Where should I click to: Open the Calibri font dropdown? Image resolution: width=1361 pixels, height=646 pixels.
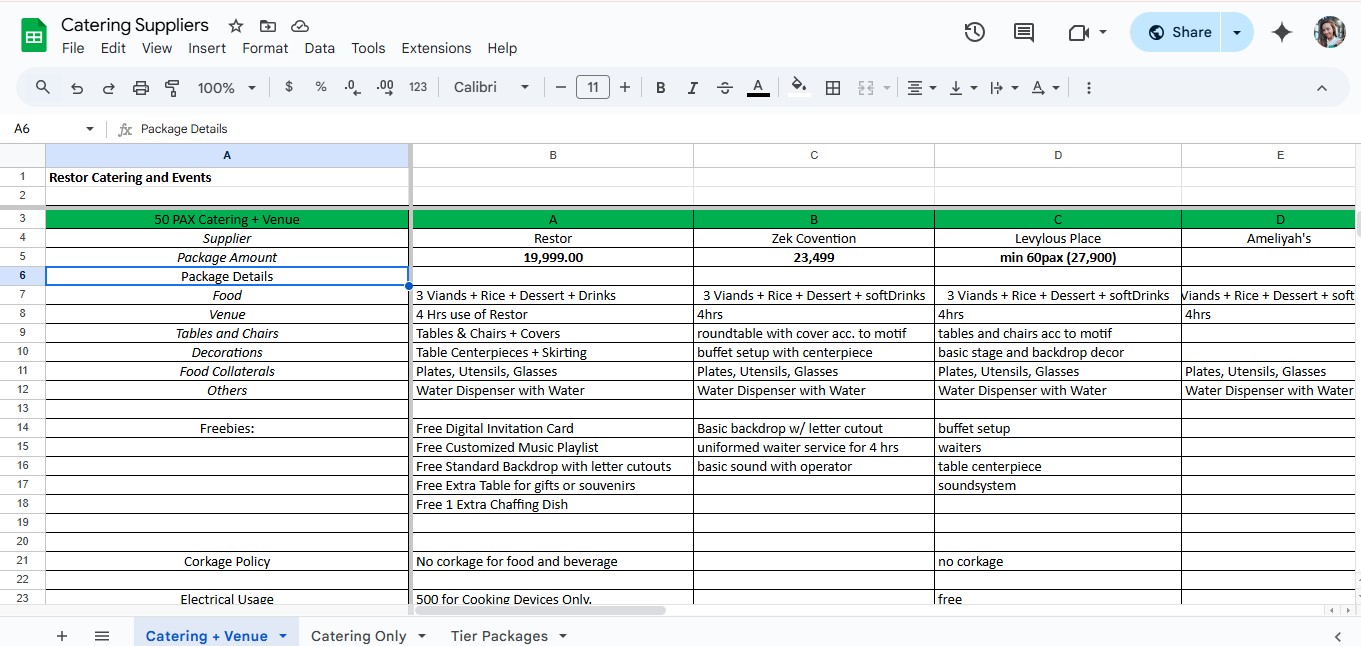491,87
